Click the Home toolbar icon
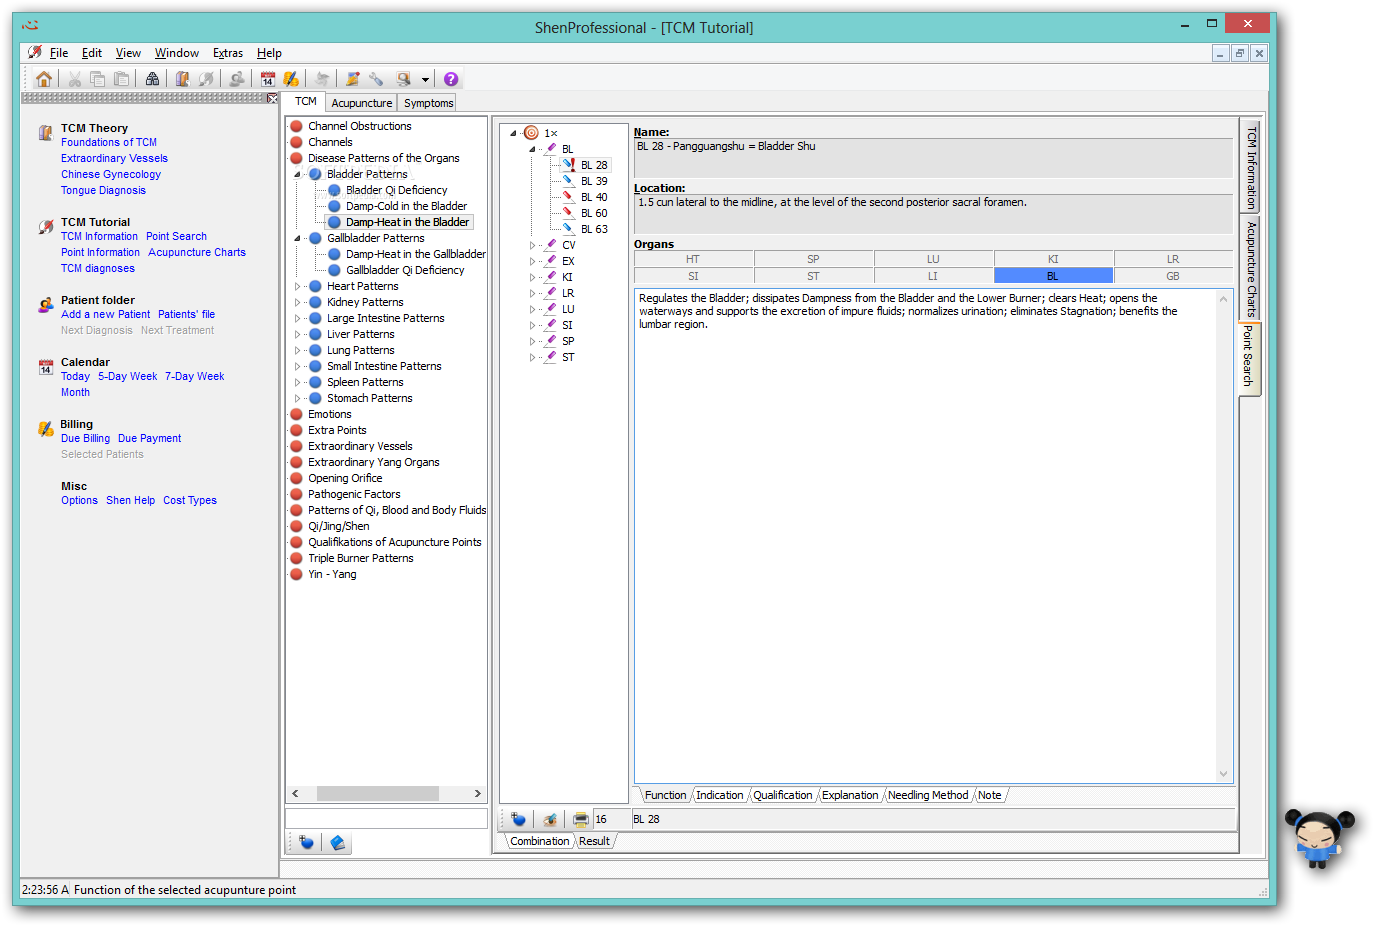 pos(43,79)
